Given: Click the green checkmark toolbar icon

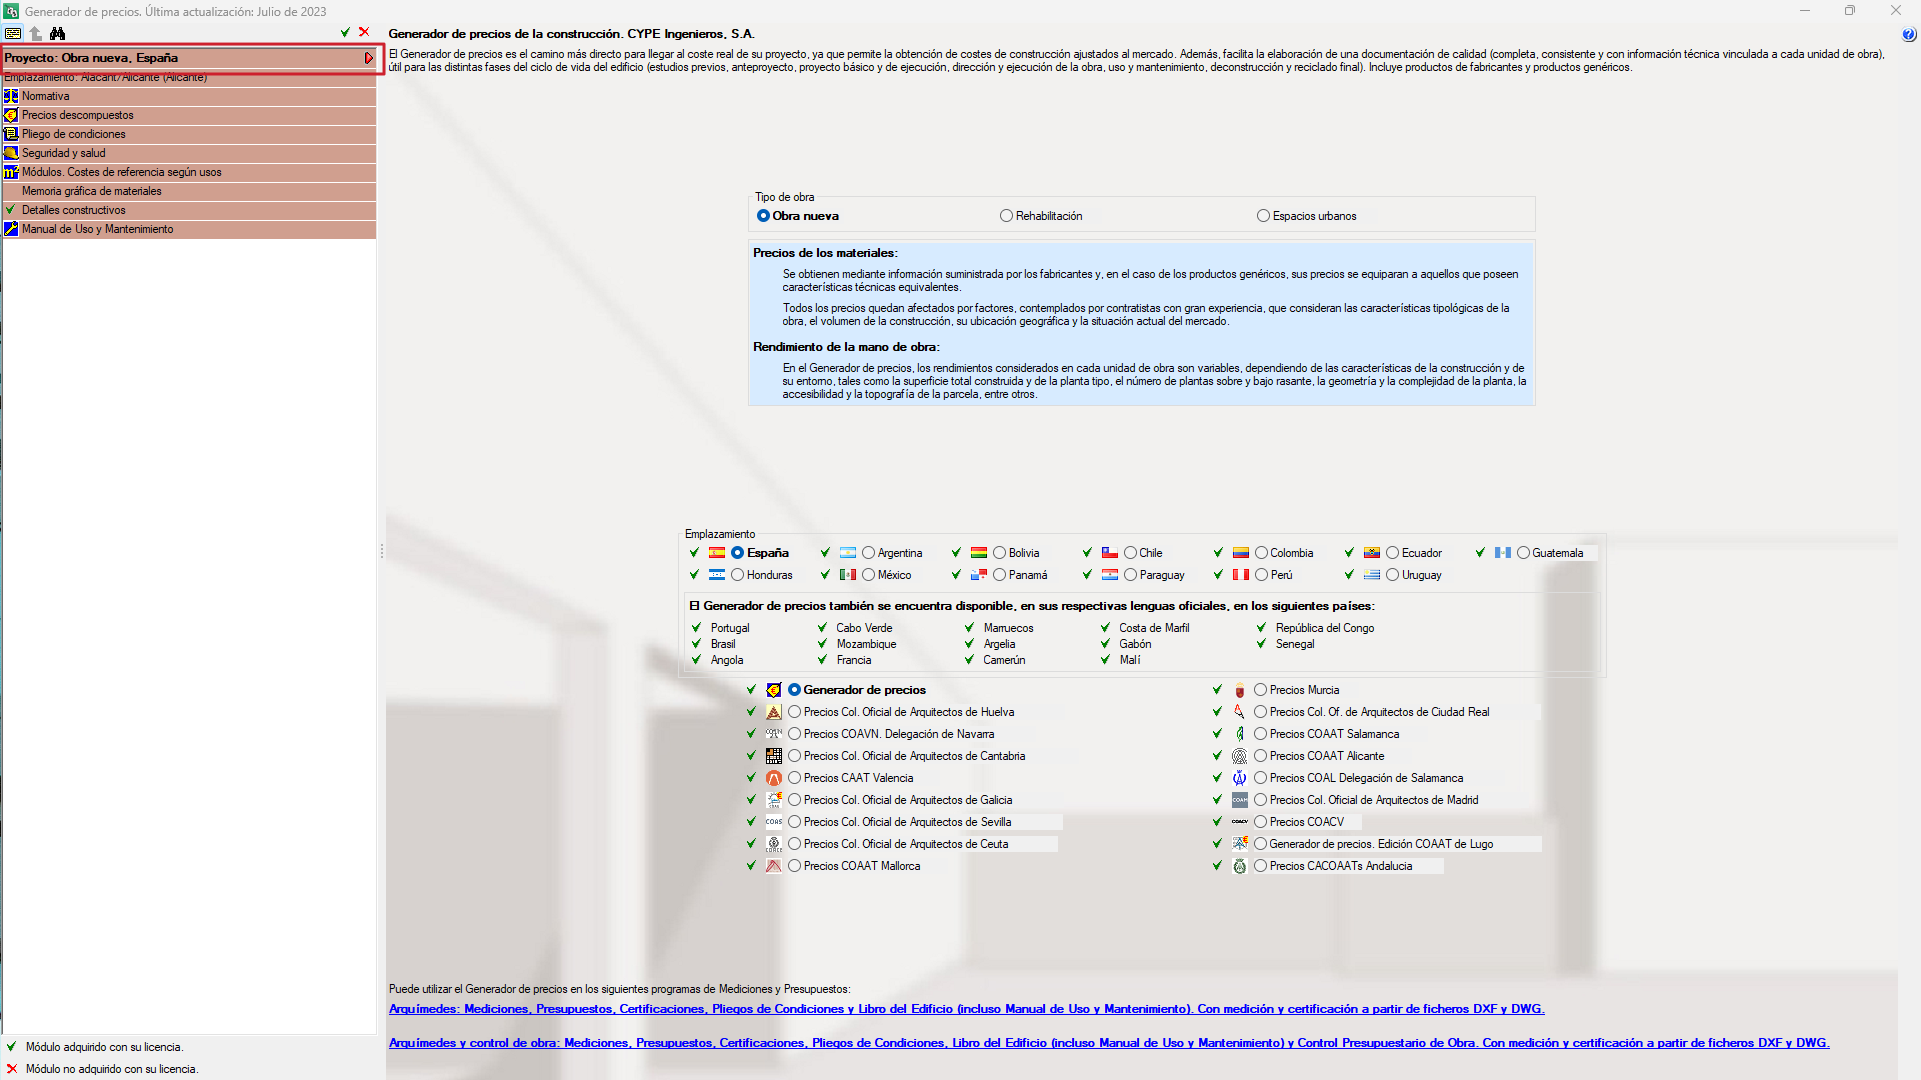Looking at the screenshot, I should (x=345, y=32).
